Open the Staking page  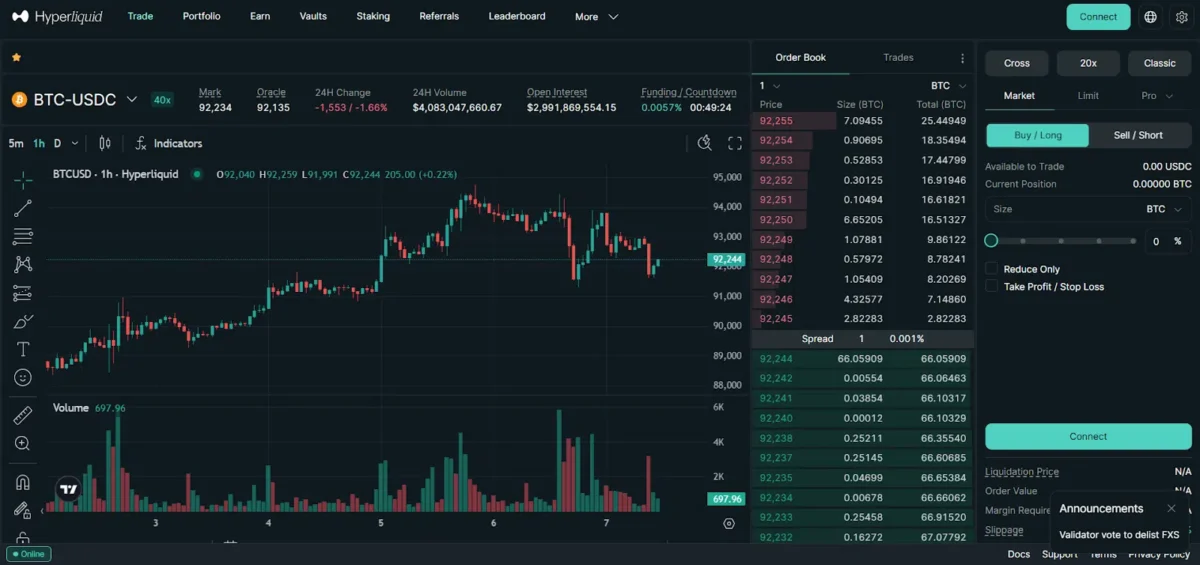[x=373, y=17]
